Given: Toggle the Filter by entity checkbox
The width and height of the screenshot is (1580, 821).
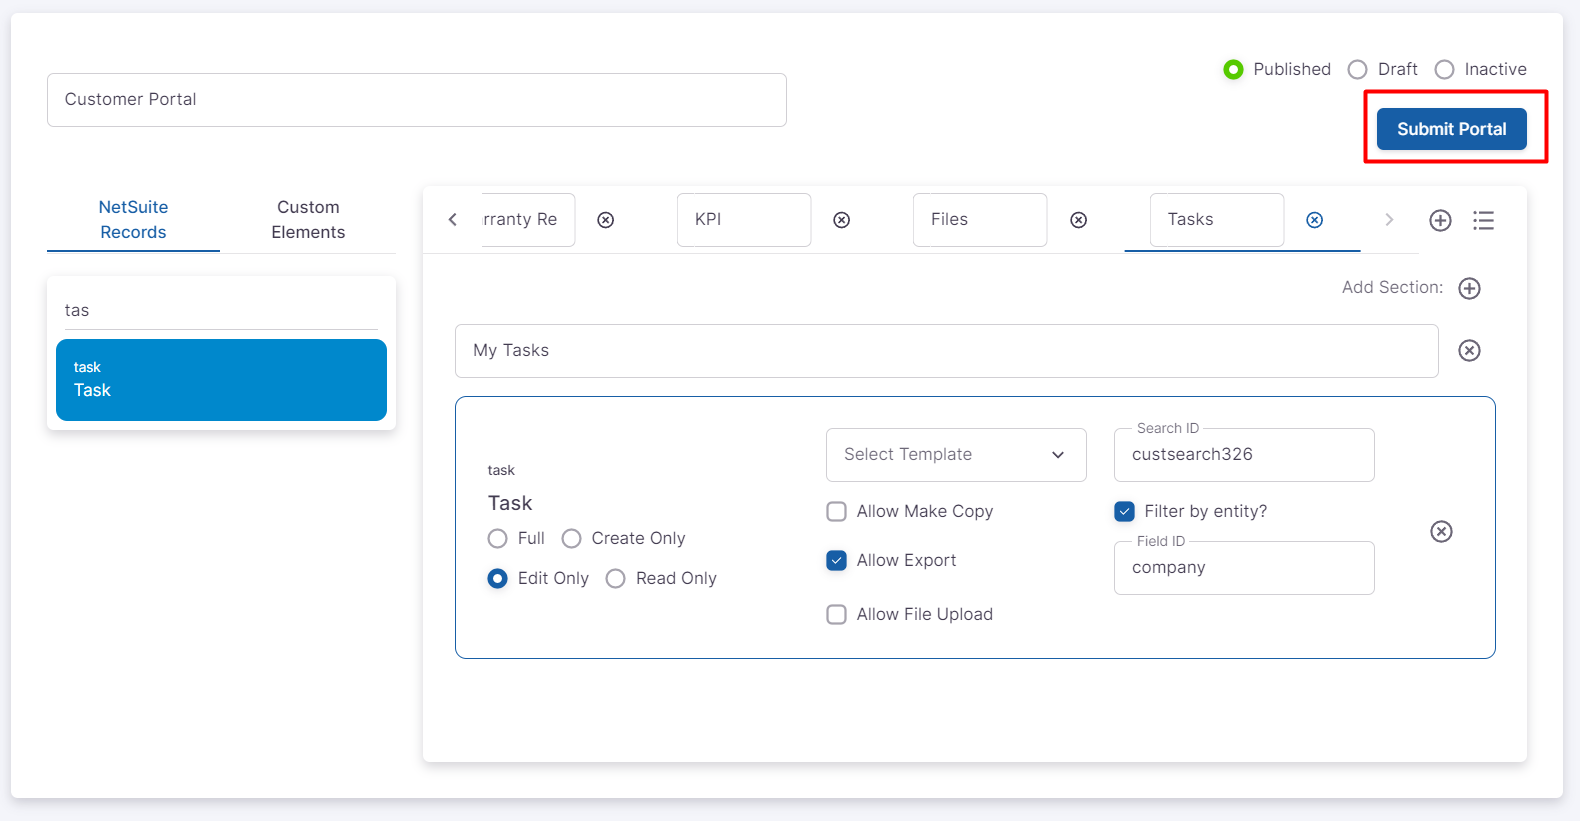Looking at the screenshot, I should pyautogui.click(x=1125, y=512).
